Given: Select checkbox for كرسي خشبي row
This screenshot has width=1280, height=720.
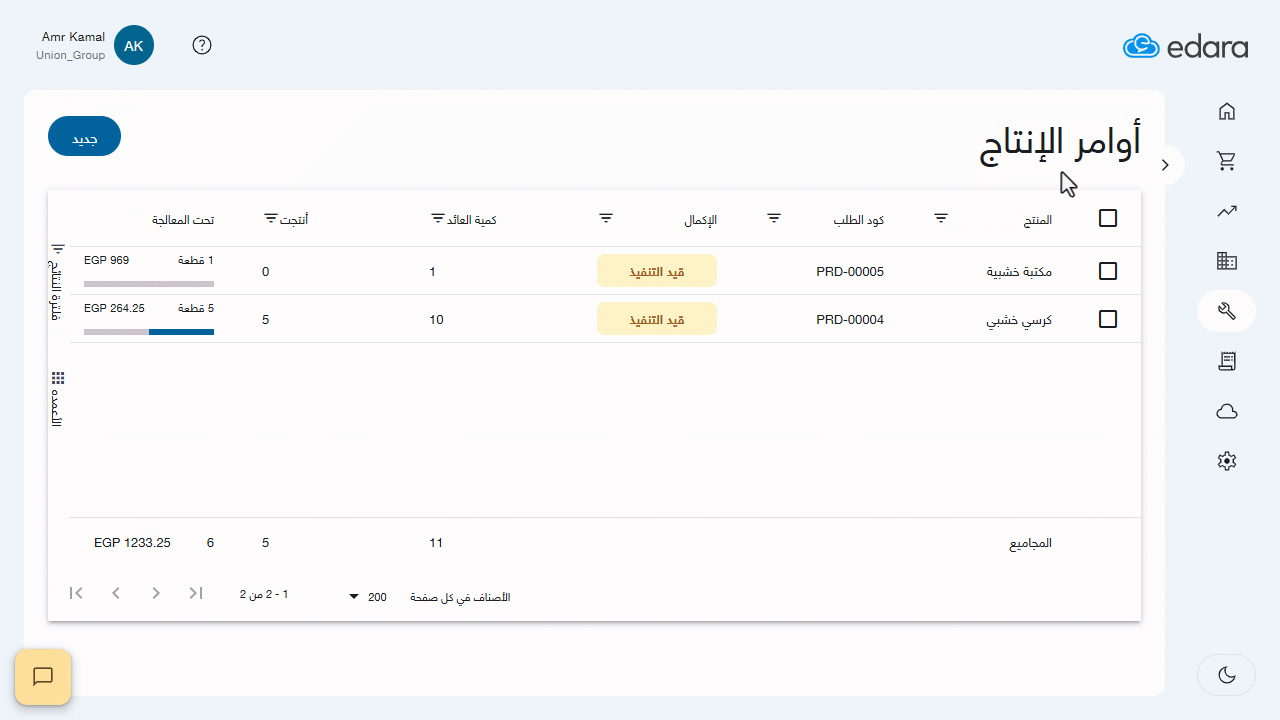Looking at the screenshot, I should tap(1108, 319).
